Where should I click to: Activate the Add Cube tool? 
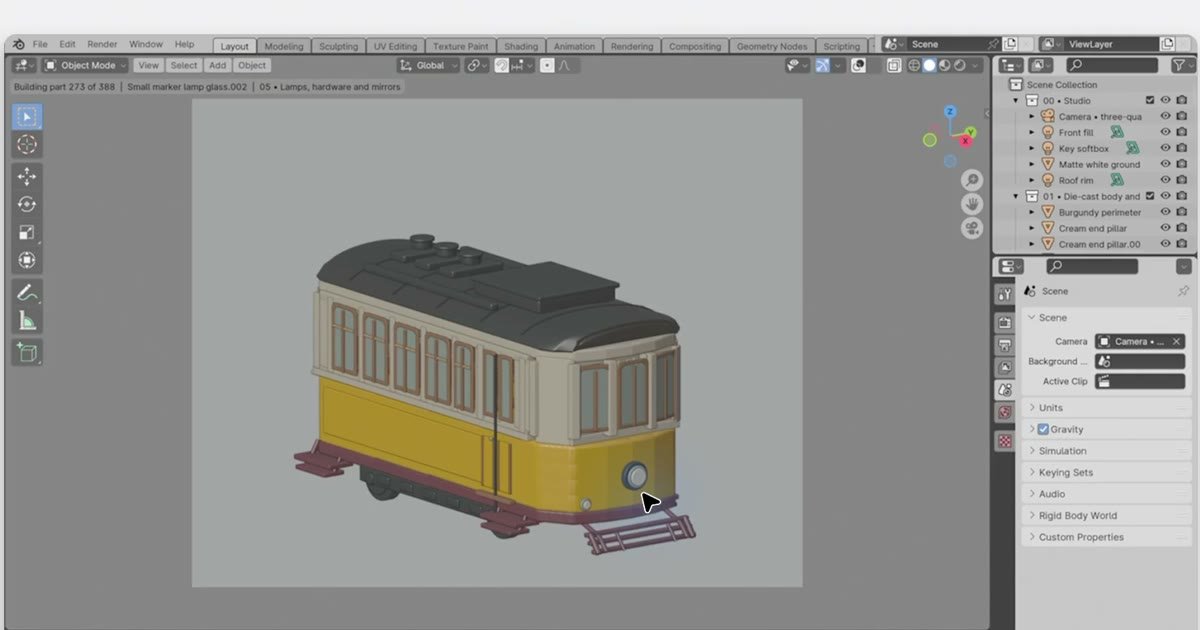coord(27,353)
